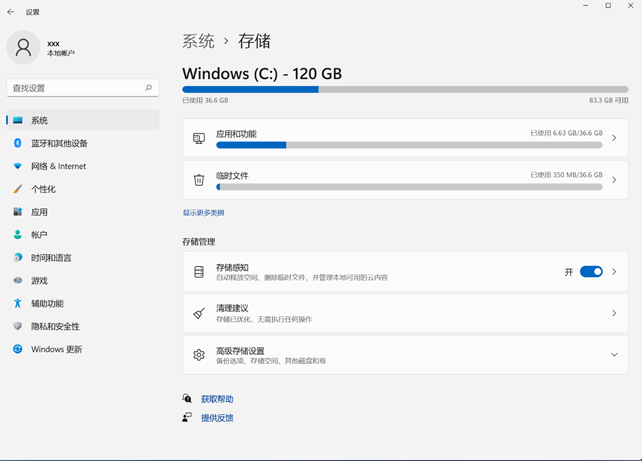Click the Bluetooth icon for 蓝牙和其他设备
642x461 pixels.
click(x=18, y=143)
